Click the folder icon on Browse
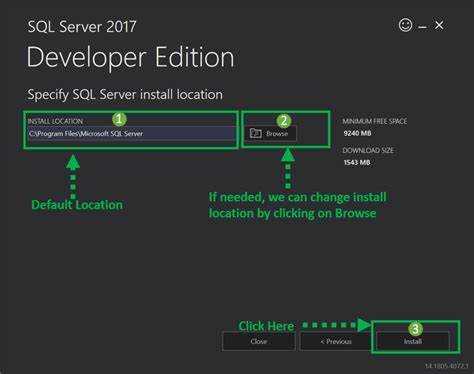Screen dimensions: 474x374 256,133
